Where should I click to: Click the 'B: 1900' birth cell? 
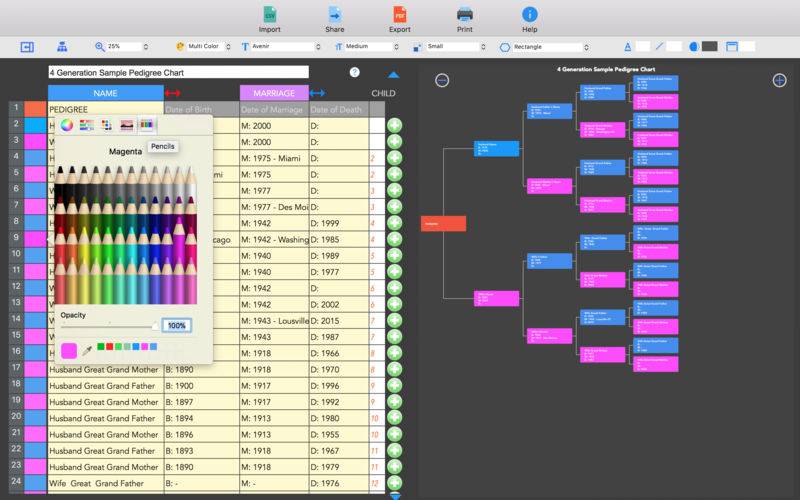[202, 385]
